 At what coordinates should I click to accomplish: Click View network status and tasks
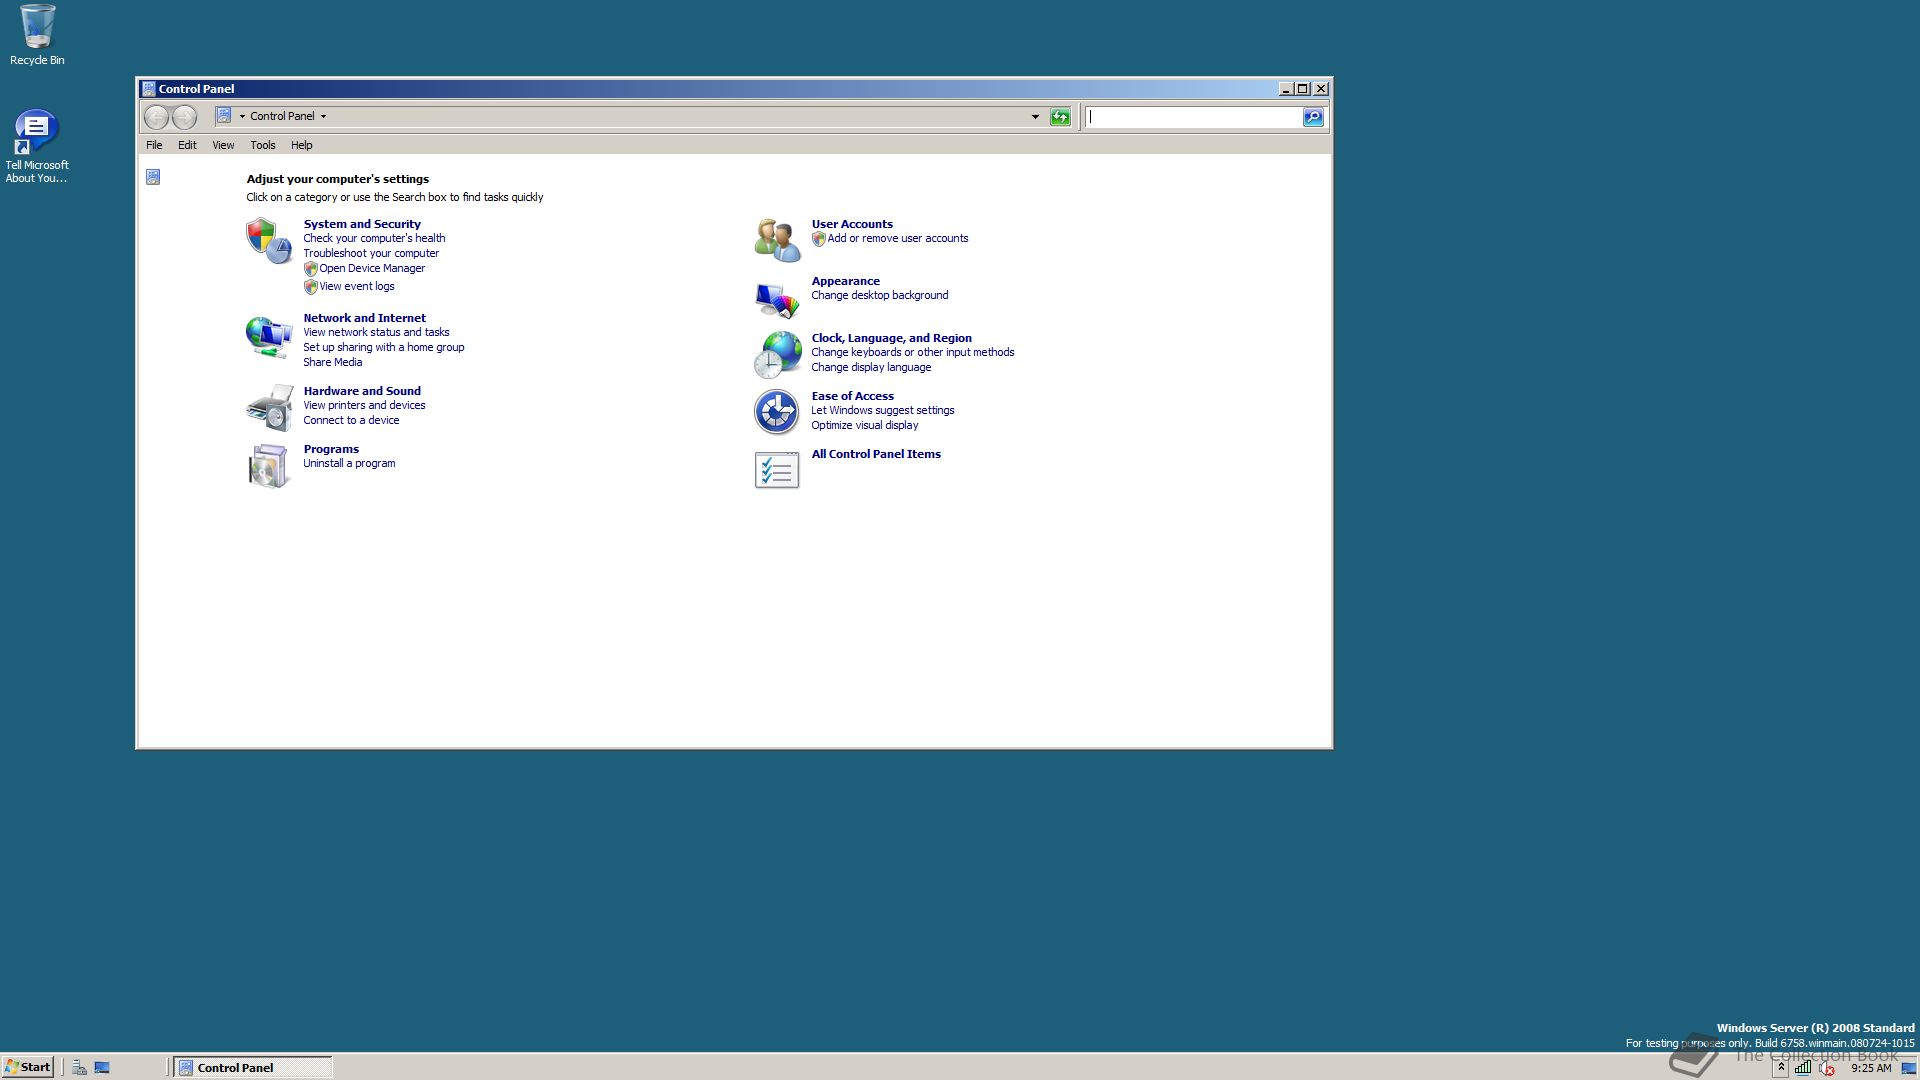pos(376,332)
